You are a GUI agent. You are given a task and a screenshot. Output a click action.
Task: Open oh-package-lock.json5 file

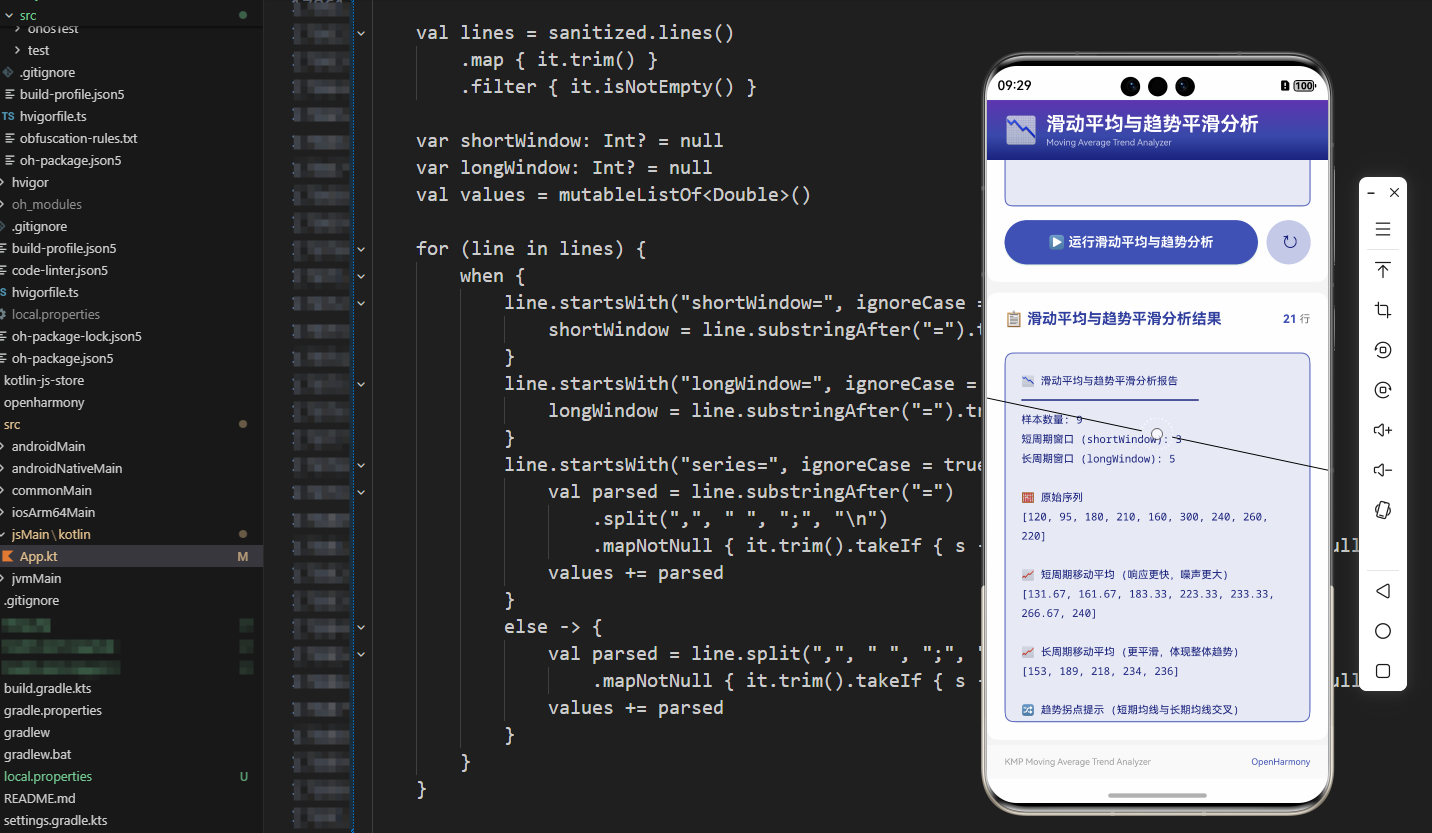click(131, 336)
